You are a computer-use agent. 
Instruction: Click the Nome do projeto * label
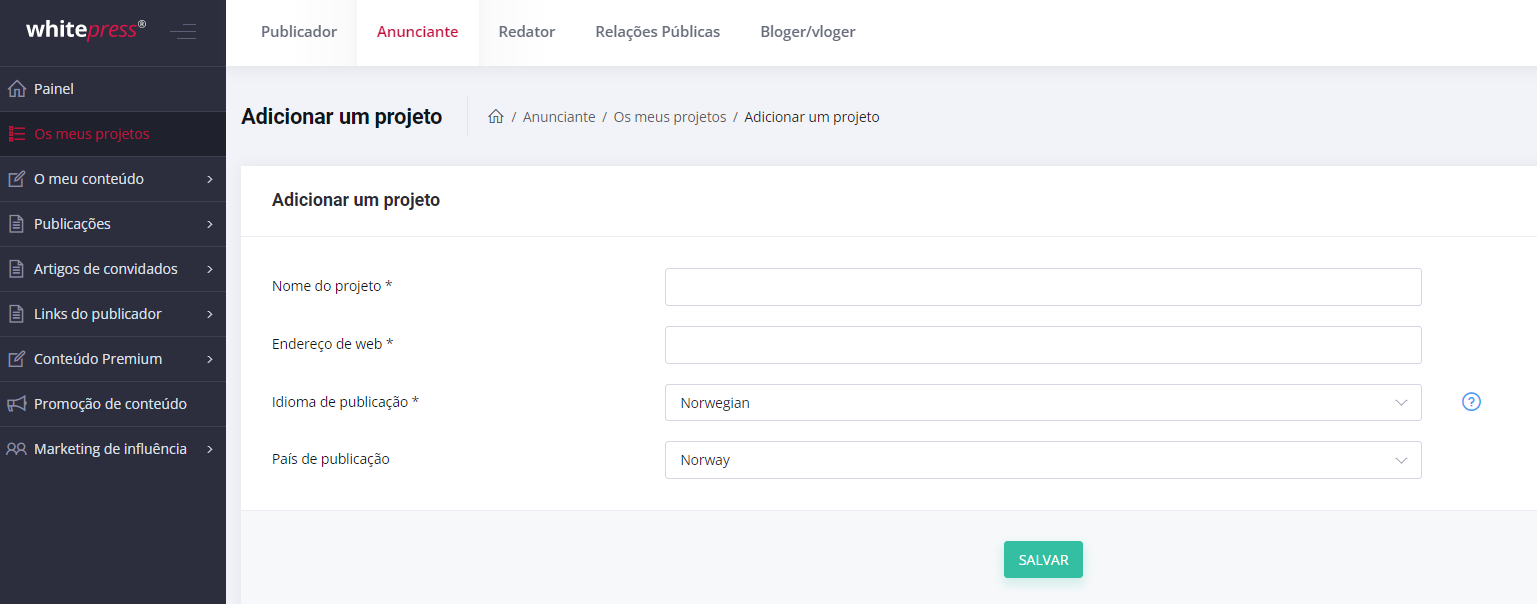coord(332,286)
